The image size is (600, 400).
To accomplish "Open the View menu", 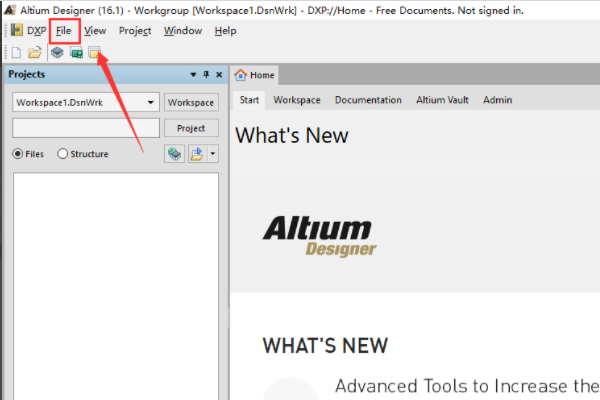I will (x=95, y=31).
